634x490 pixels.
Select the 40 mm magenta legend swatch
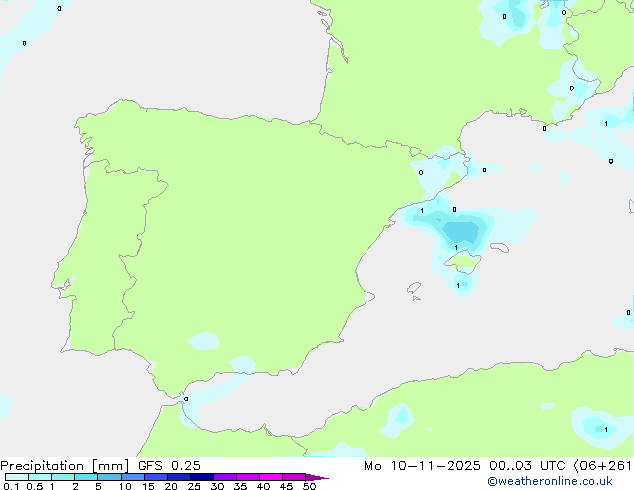coord(271,477)
